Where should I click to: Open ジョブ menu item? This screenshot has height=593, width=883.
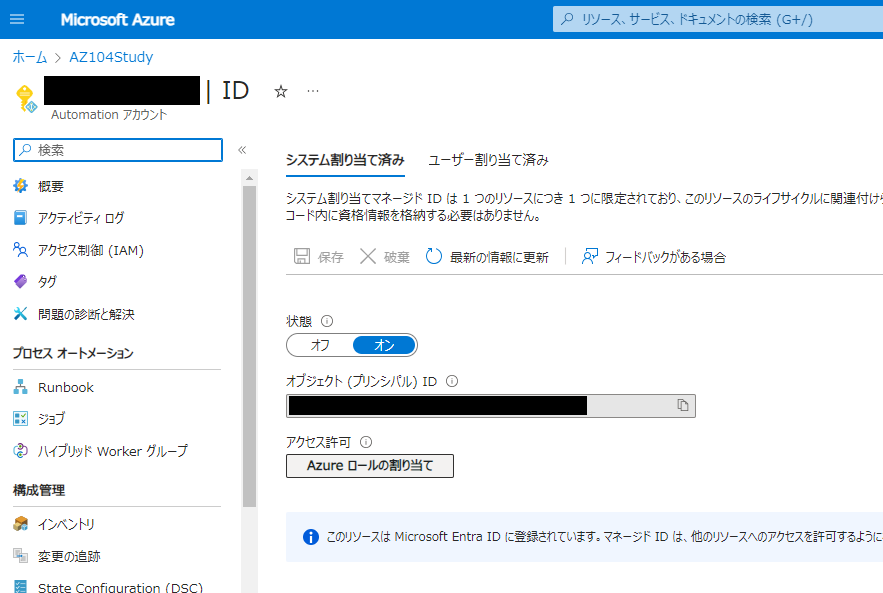pyautogui.click(x=51, y=418)
